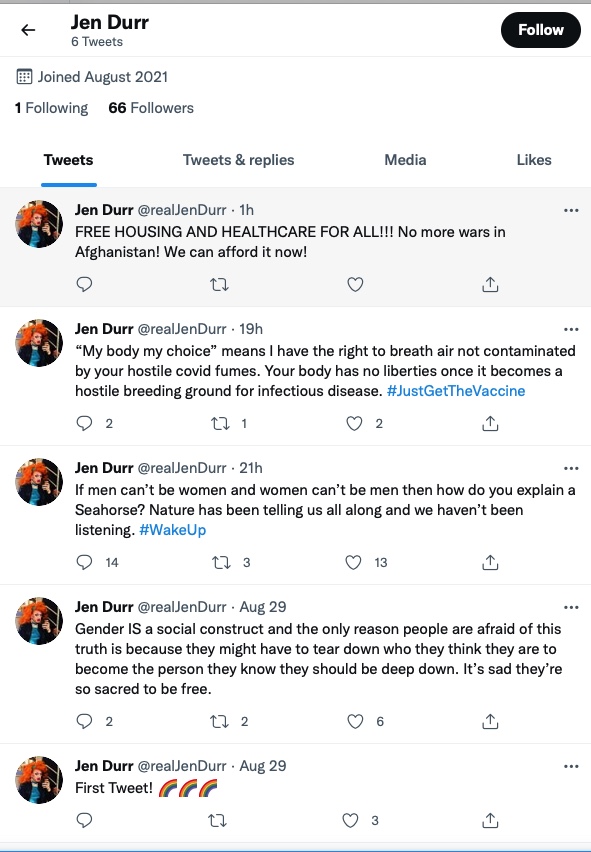Reply to the FREE HOUSING AND HEALTHCARE tweet
This screenshot has width=591, height=852.
click(84, 284)
